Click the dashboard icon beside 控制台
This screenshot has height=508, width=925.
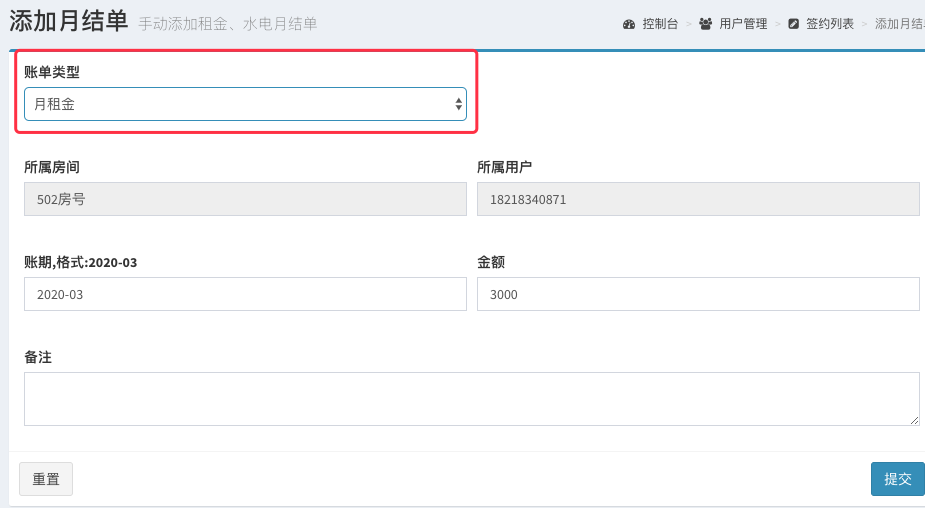click(629, 24)
